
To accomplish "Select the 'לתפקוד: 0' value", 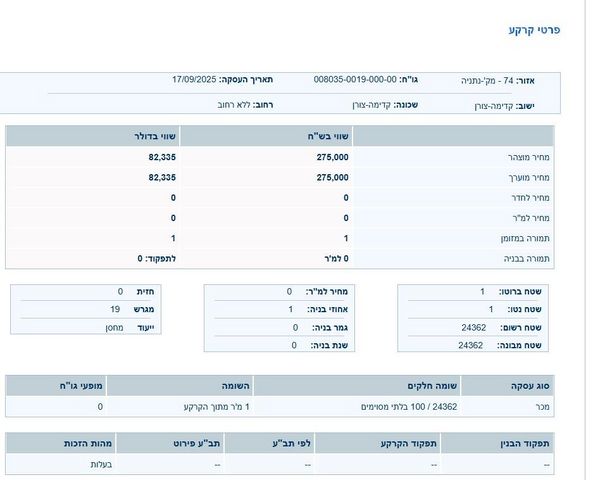I will point(157,259).
